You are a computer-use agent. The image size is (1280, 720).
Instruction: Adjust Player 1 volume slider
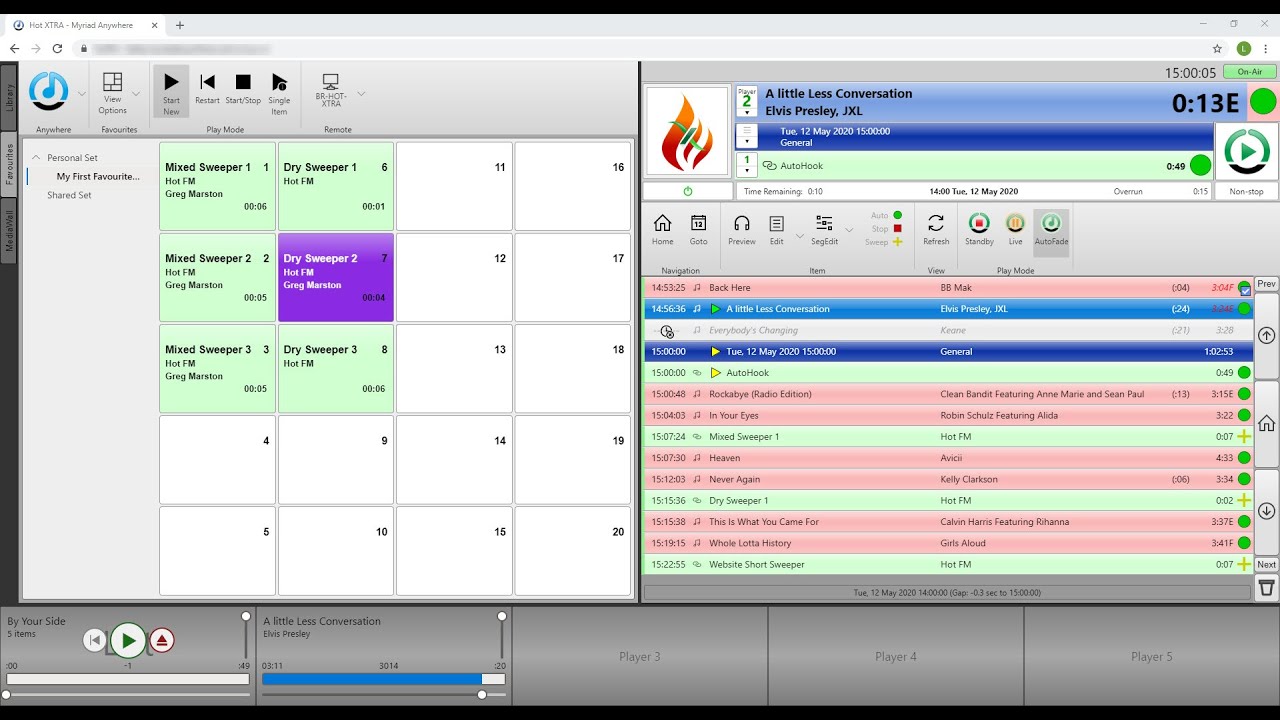click(x=246, y=617)
